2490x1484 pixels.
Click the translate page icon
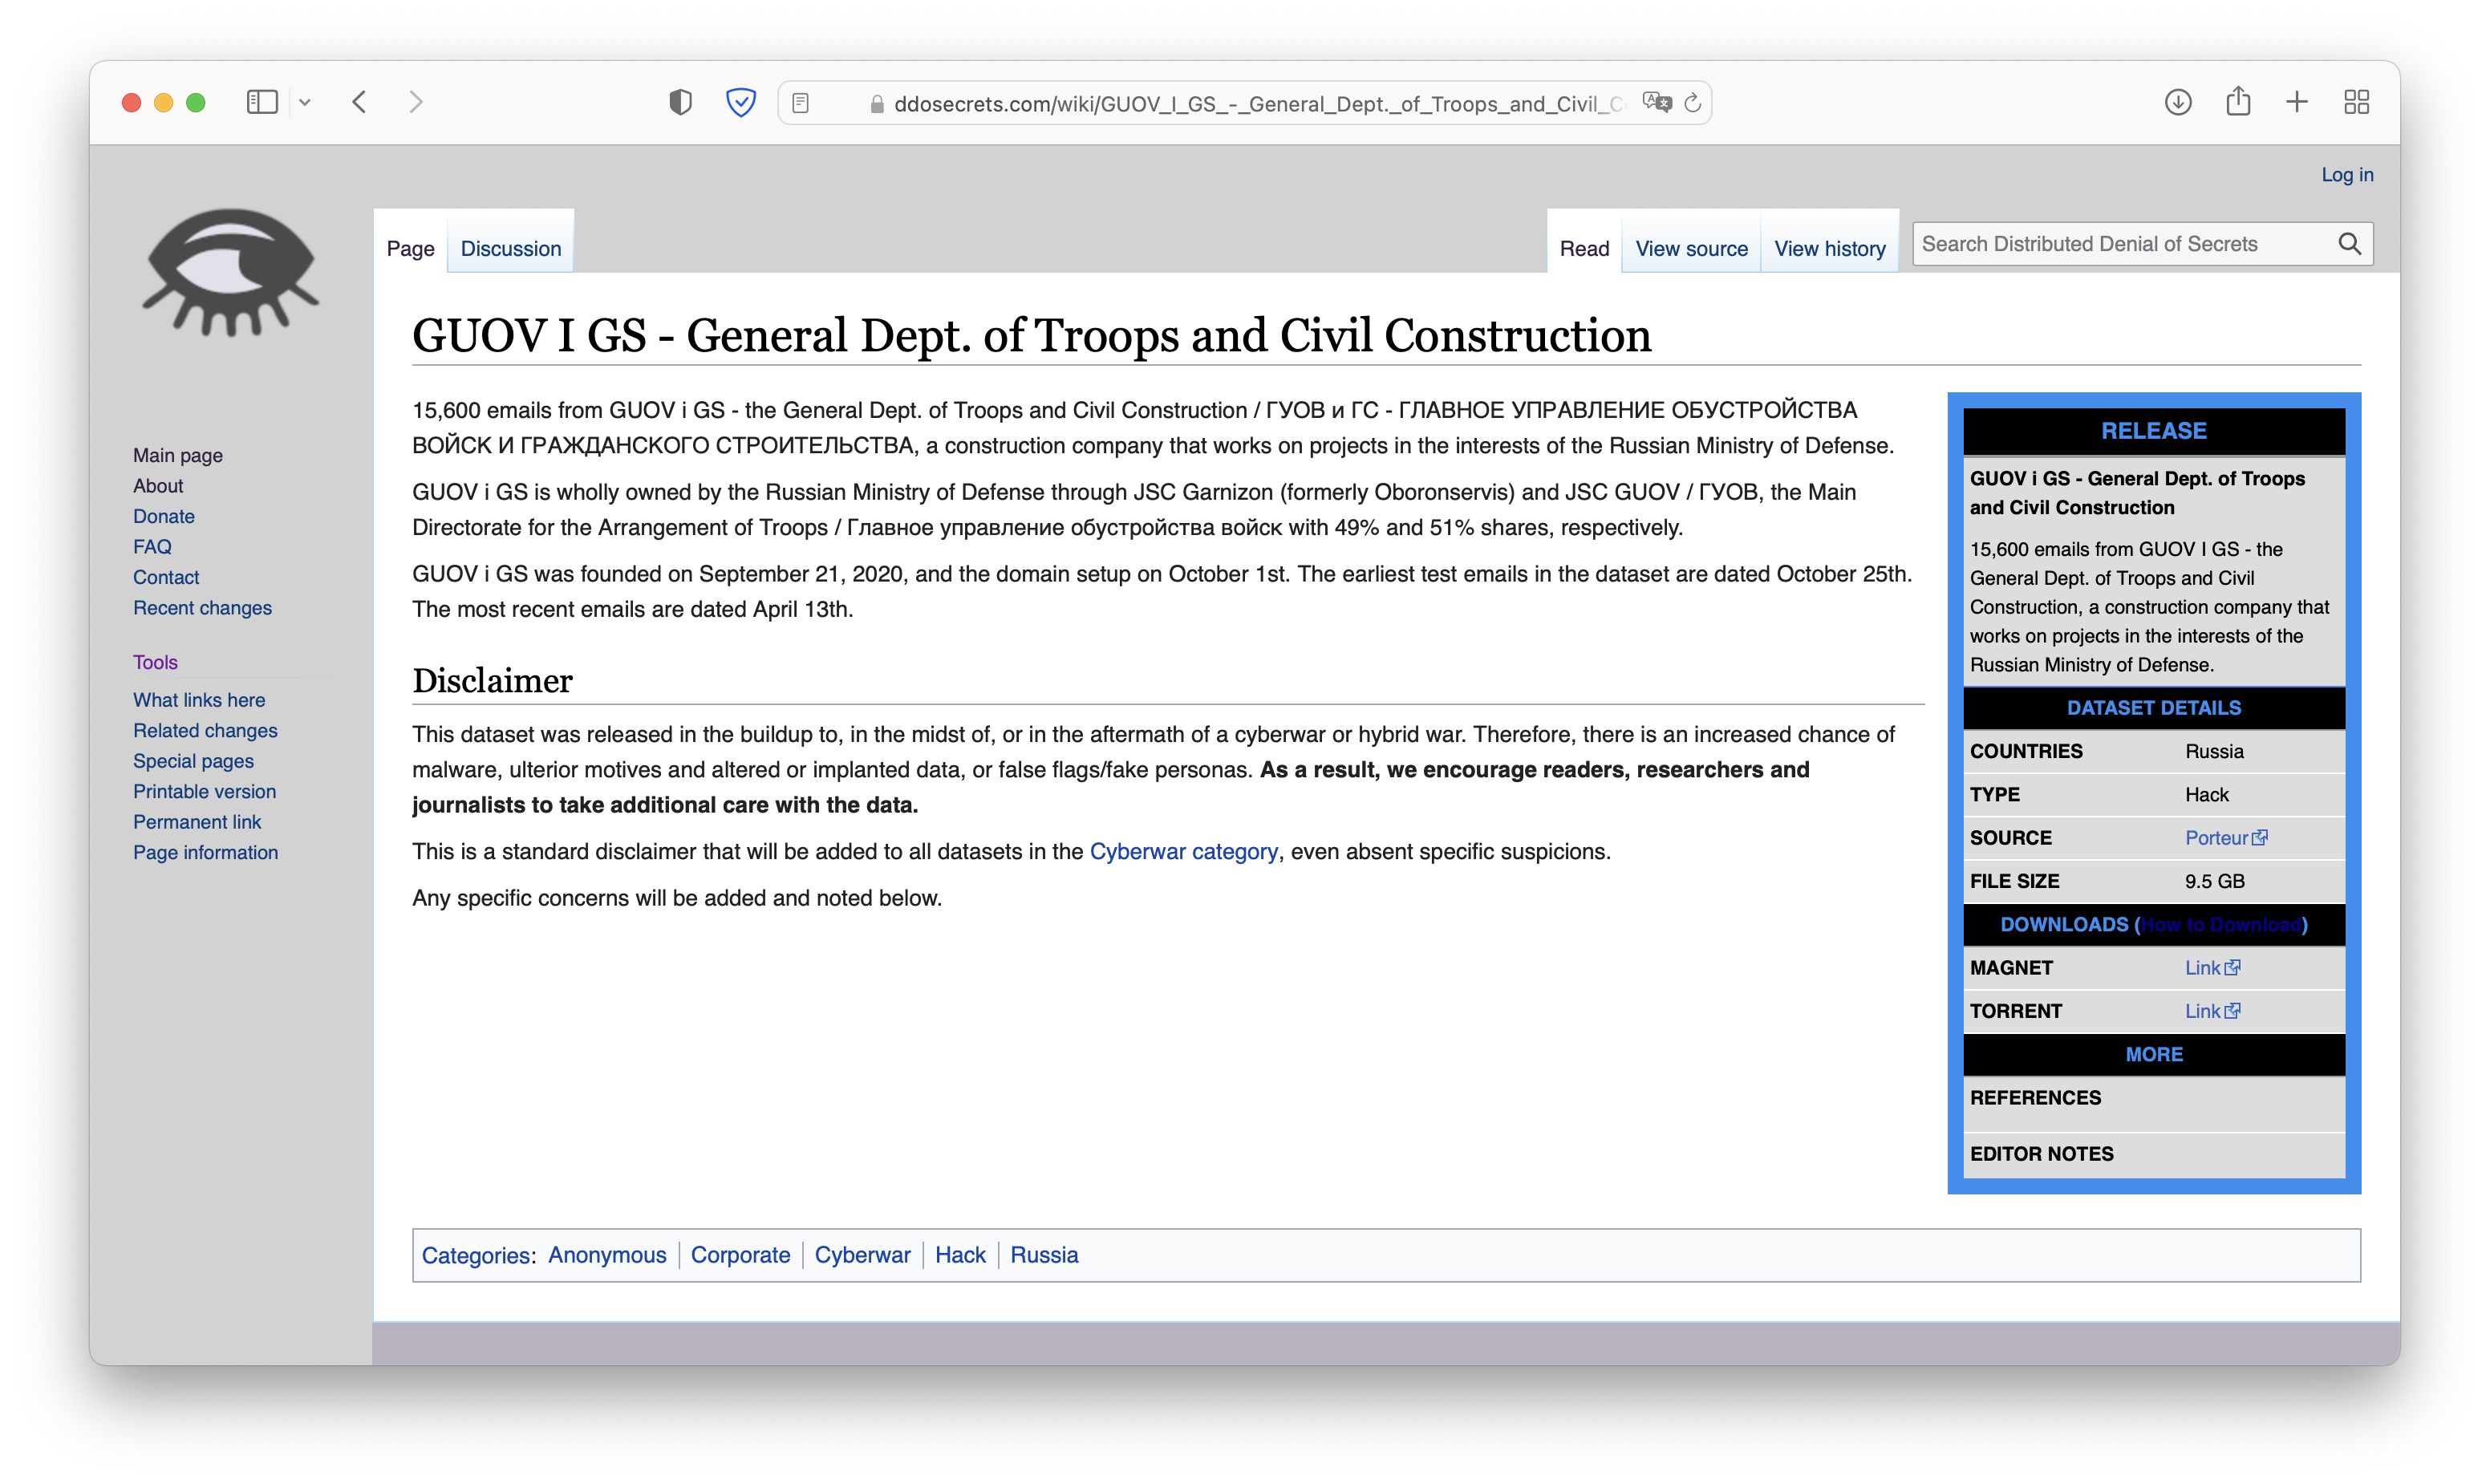click(1656, 103)
